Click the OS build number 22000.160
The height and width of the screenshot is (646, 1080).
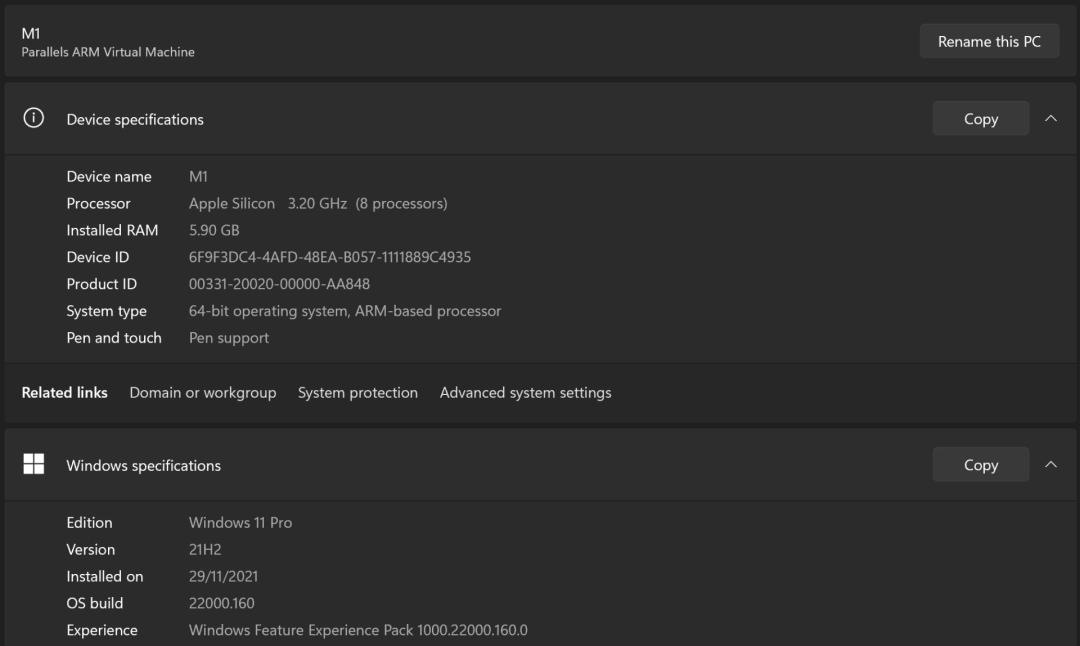(x=221, y=603)
